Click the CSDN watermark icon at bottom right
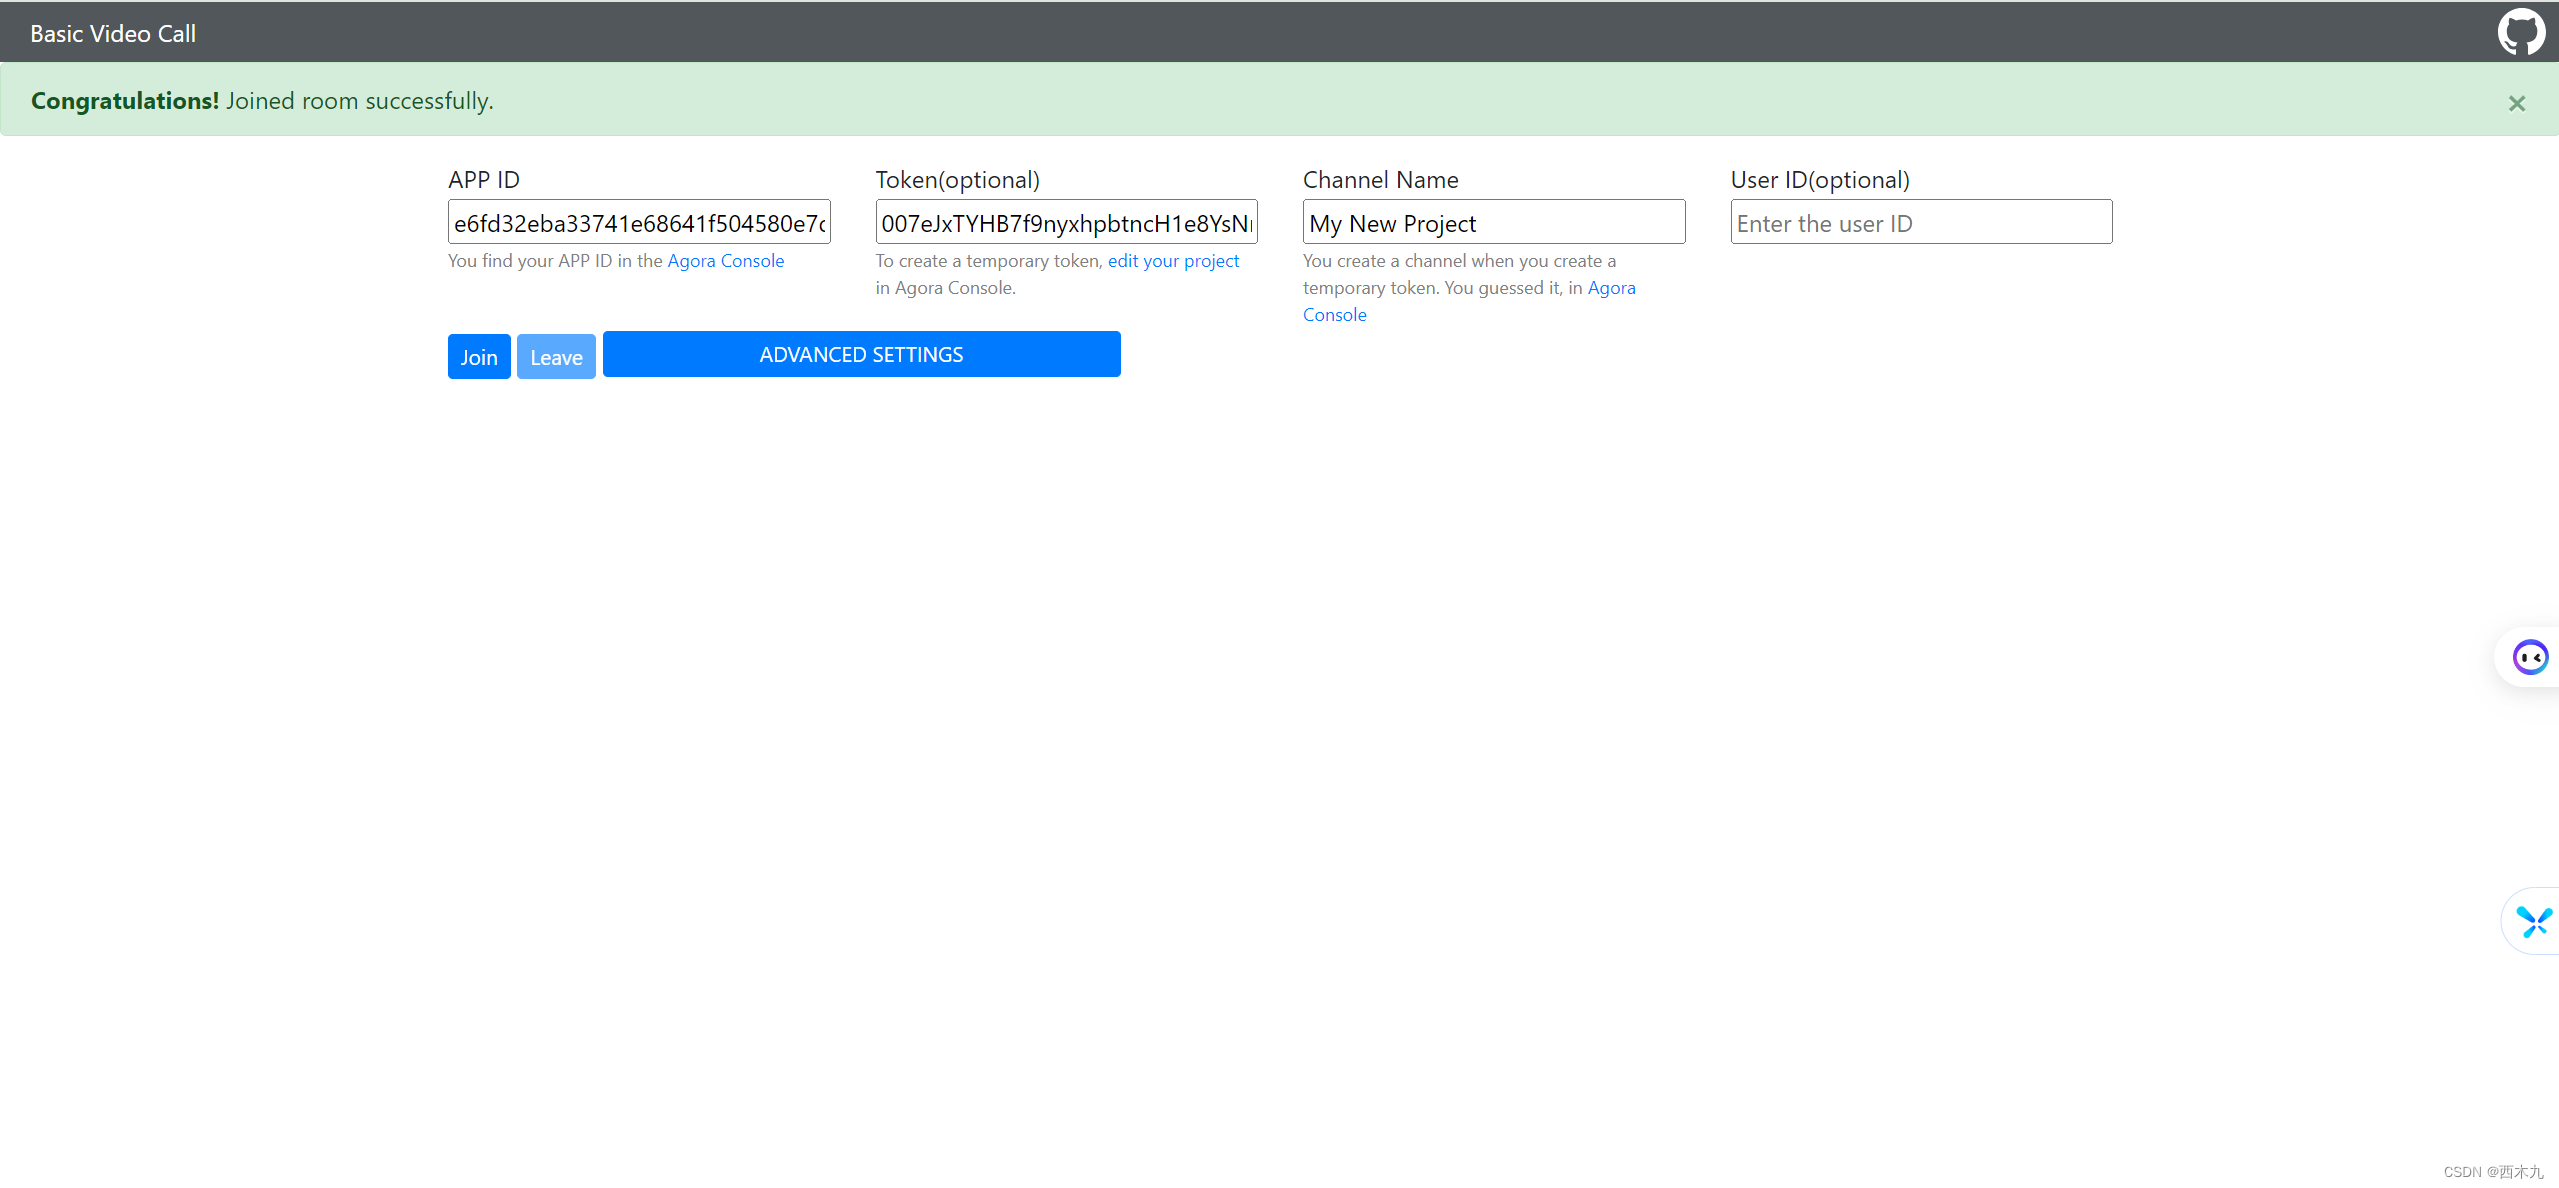This screenshot has width=2559, height=1188. pyautogui.click(x=2464, y=1172)
